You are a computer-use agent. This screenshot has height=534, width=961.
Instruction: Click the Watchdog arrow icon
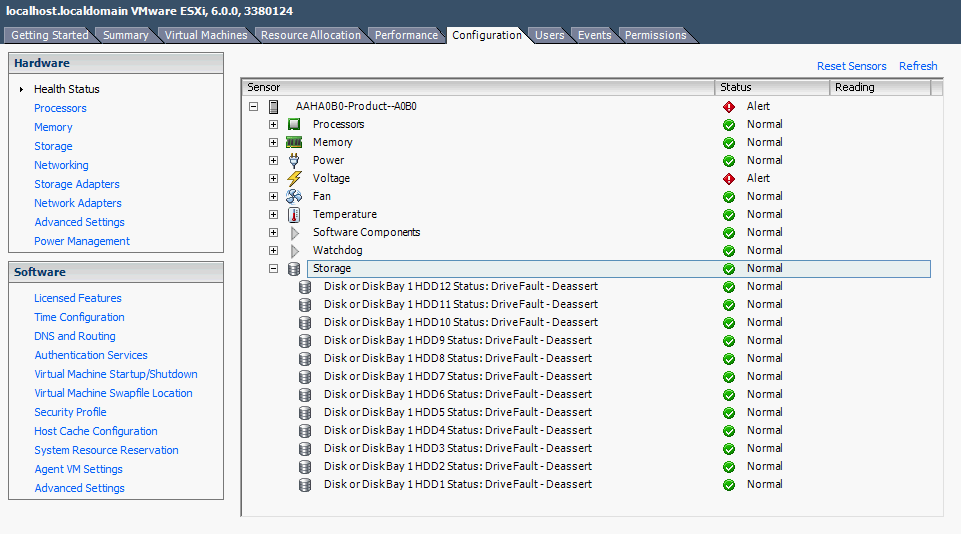(295, 251)
